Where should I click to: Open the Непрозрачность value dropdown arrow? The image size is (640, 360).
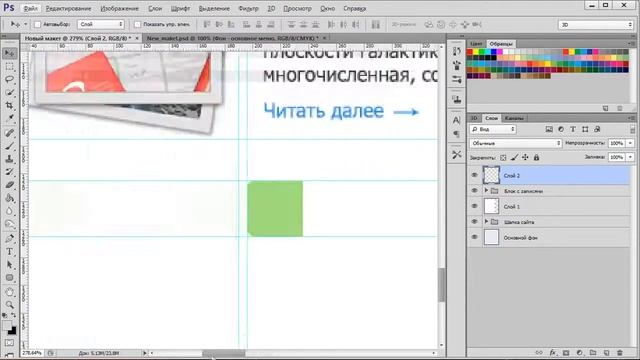coord(630,143)
